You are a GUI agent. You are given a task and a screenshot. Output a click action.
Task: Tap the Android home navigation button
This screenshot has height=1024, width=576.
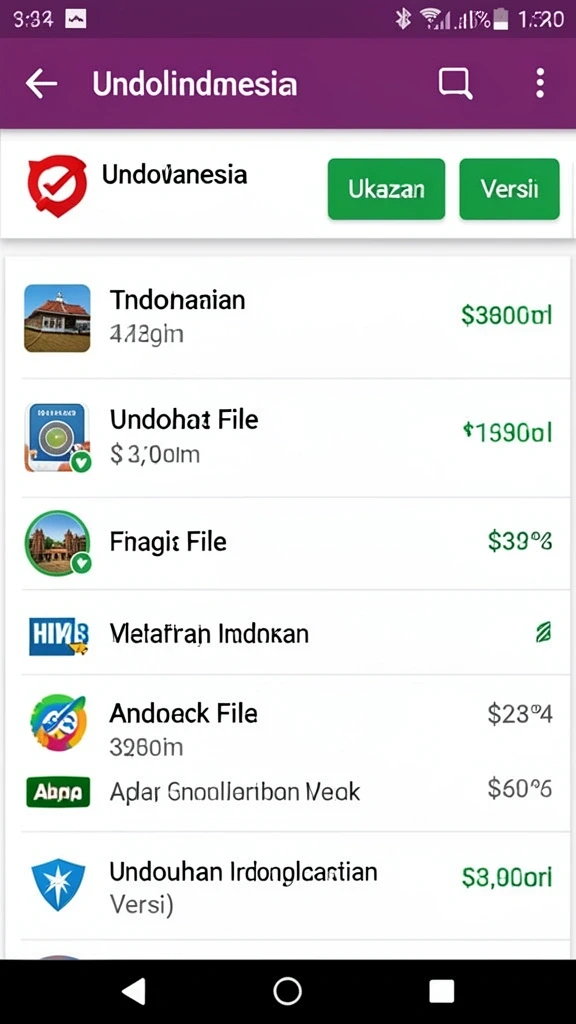tap(287, 991)
